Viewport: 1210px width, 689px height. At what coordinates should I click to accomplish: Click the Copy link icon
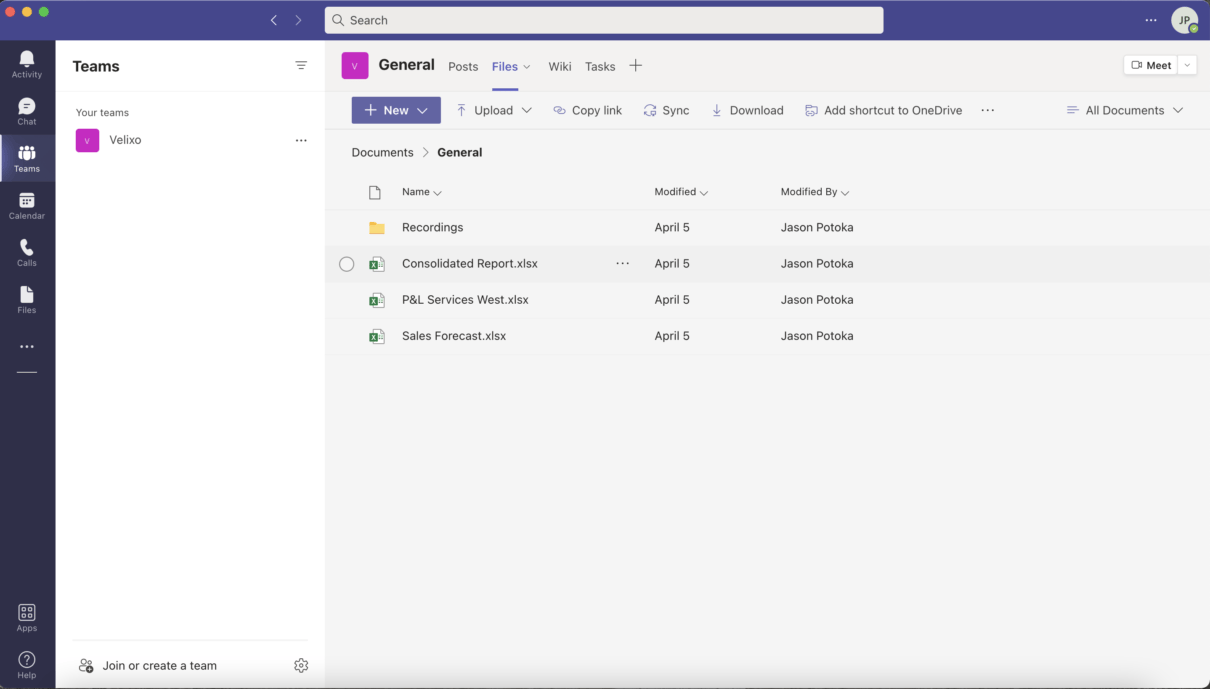pos(561,110)
